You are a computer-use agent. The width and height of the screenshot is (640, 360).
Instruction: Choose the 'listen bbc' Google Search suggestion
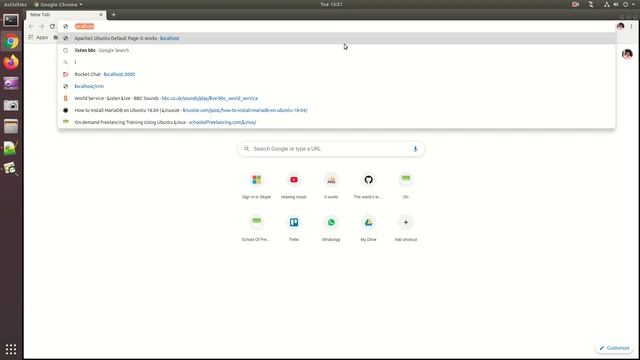pos(337,50)
